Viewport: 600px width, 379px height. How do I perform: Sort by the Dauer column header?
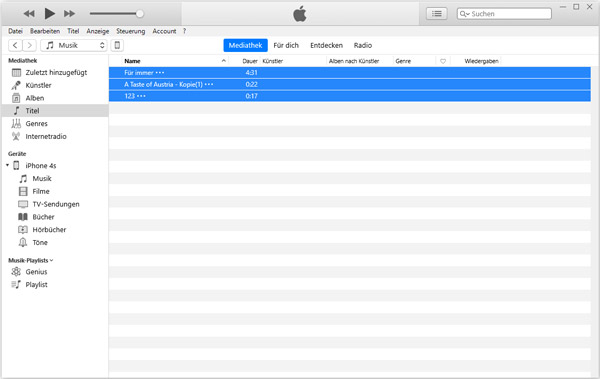pos(250,61)
